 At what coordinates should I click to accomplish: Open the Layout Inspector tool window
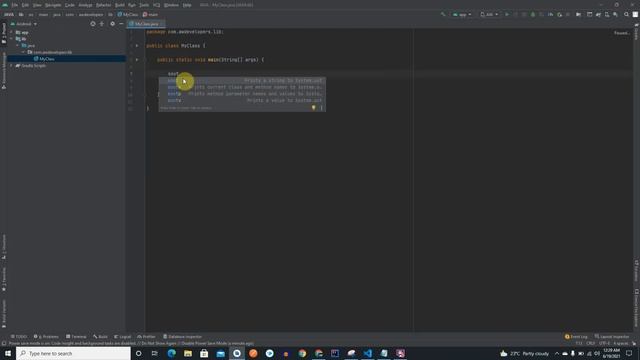612,337
